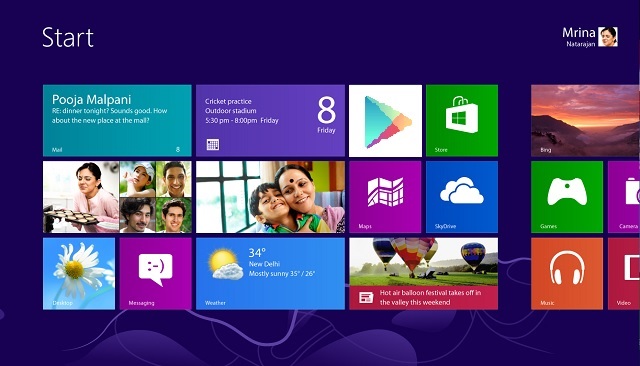Open the Store tile

point(462,120)
